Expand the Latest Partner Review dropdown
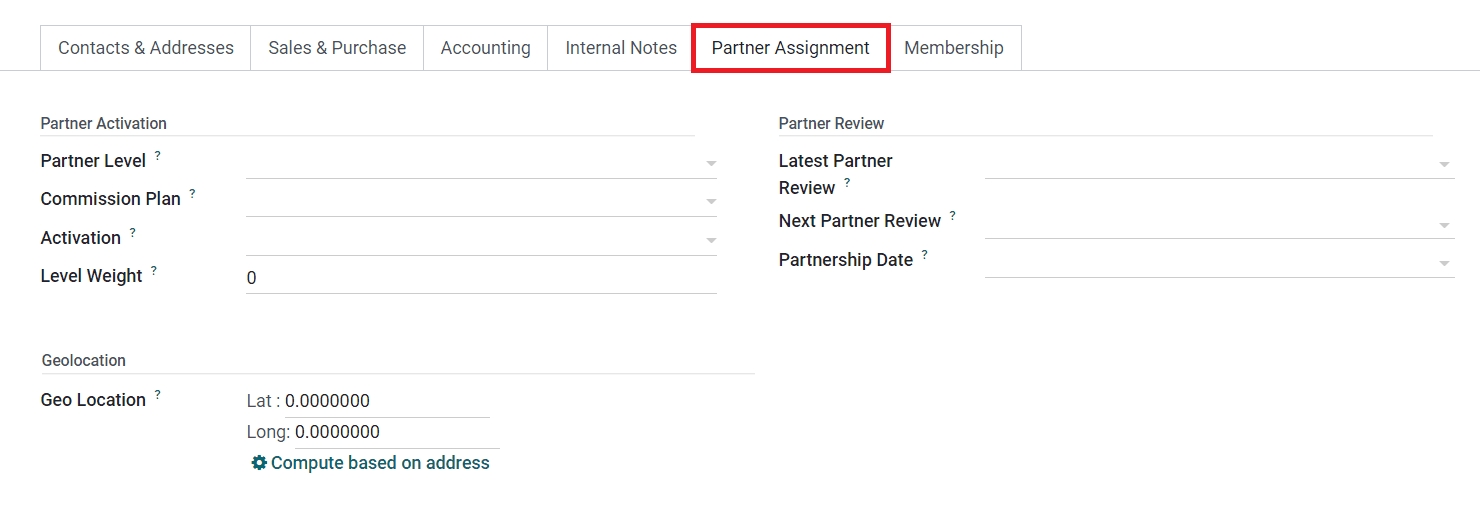 pos(1444,164)
